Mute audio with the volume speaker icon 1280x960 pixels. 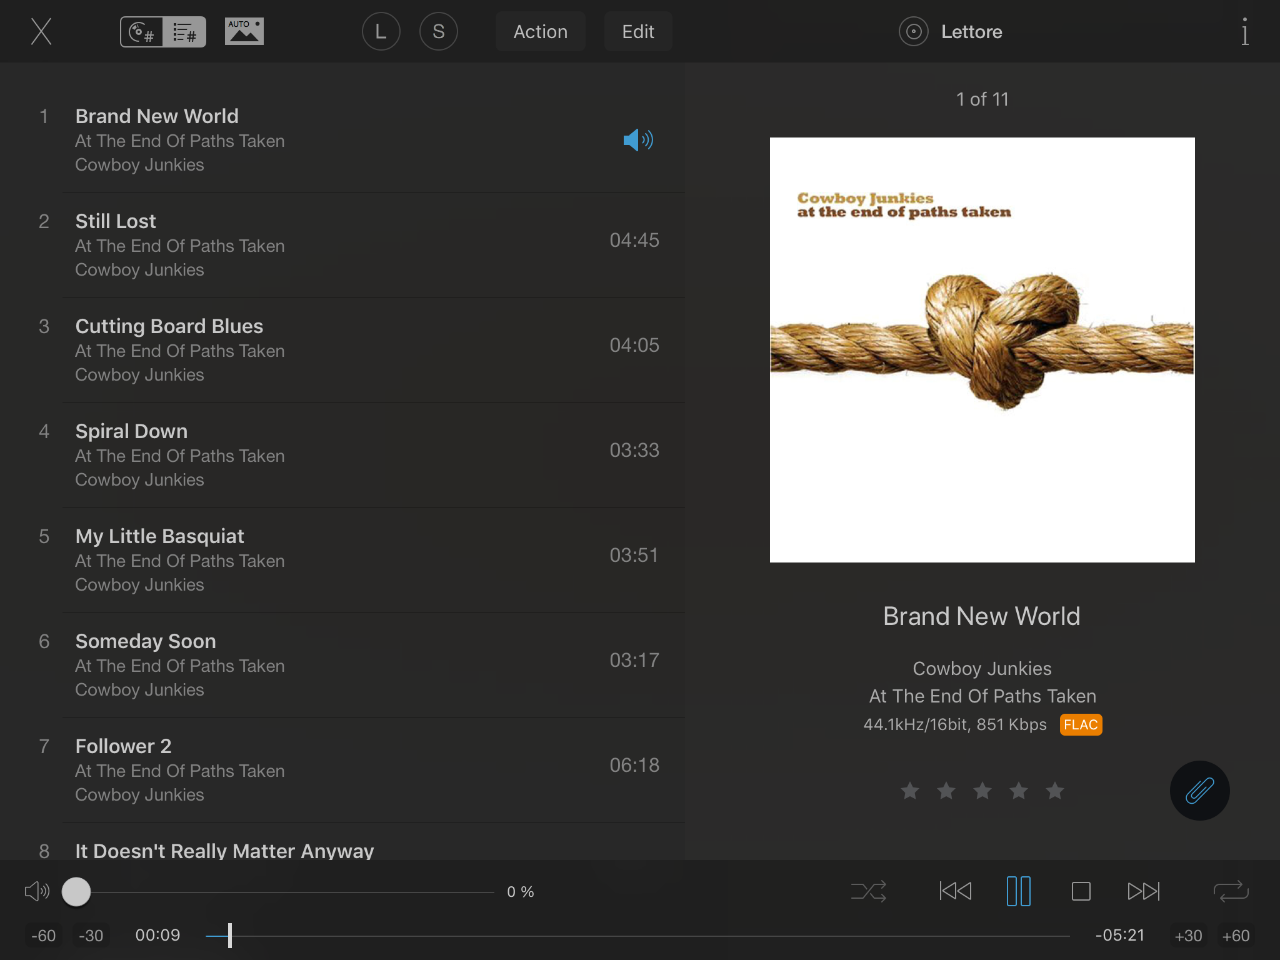pos(37,891)
